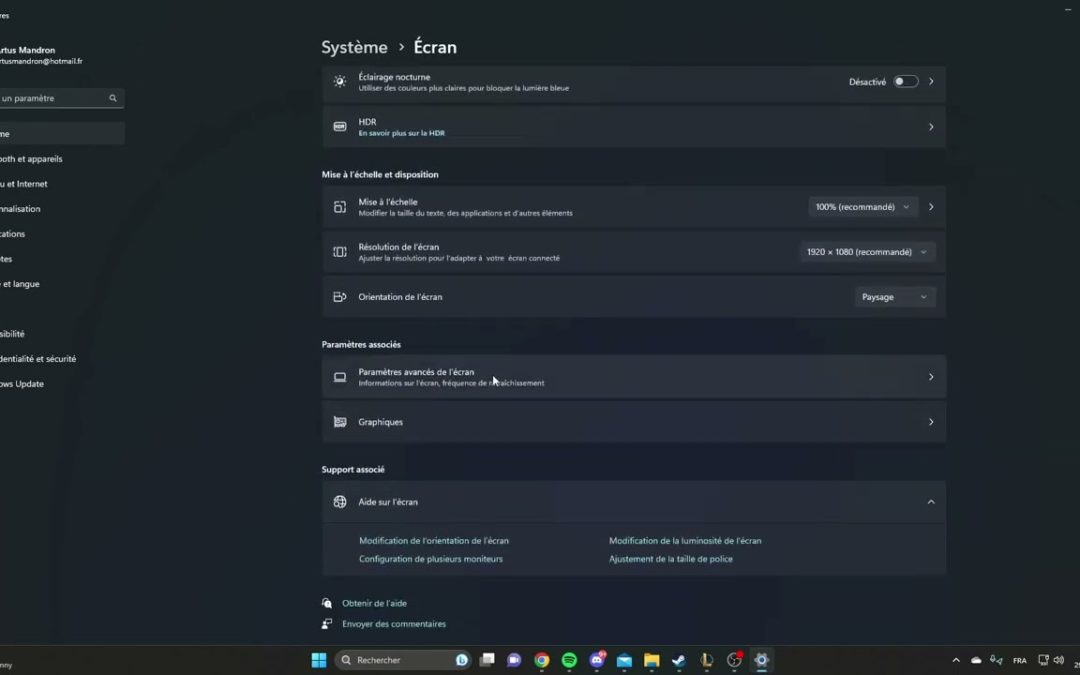Viewport: 1080px width, 675px height.
Task: Open the 1920 × 1080 resolution dropdown
Action: (x=867, y=252)
